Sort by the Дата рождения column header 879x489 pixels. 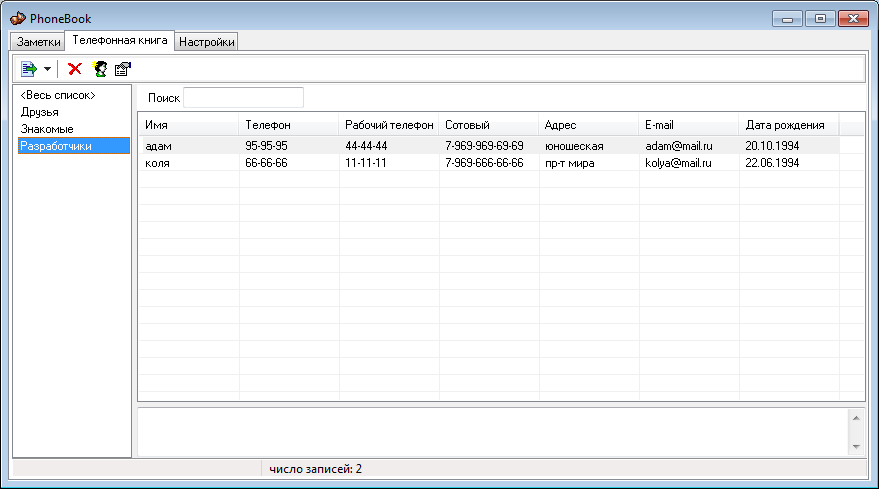(789, 124)
